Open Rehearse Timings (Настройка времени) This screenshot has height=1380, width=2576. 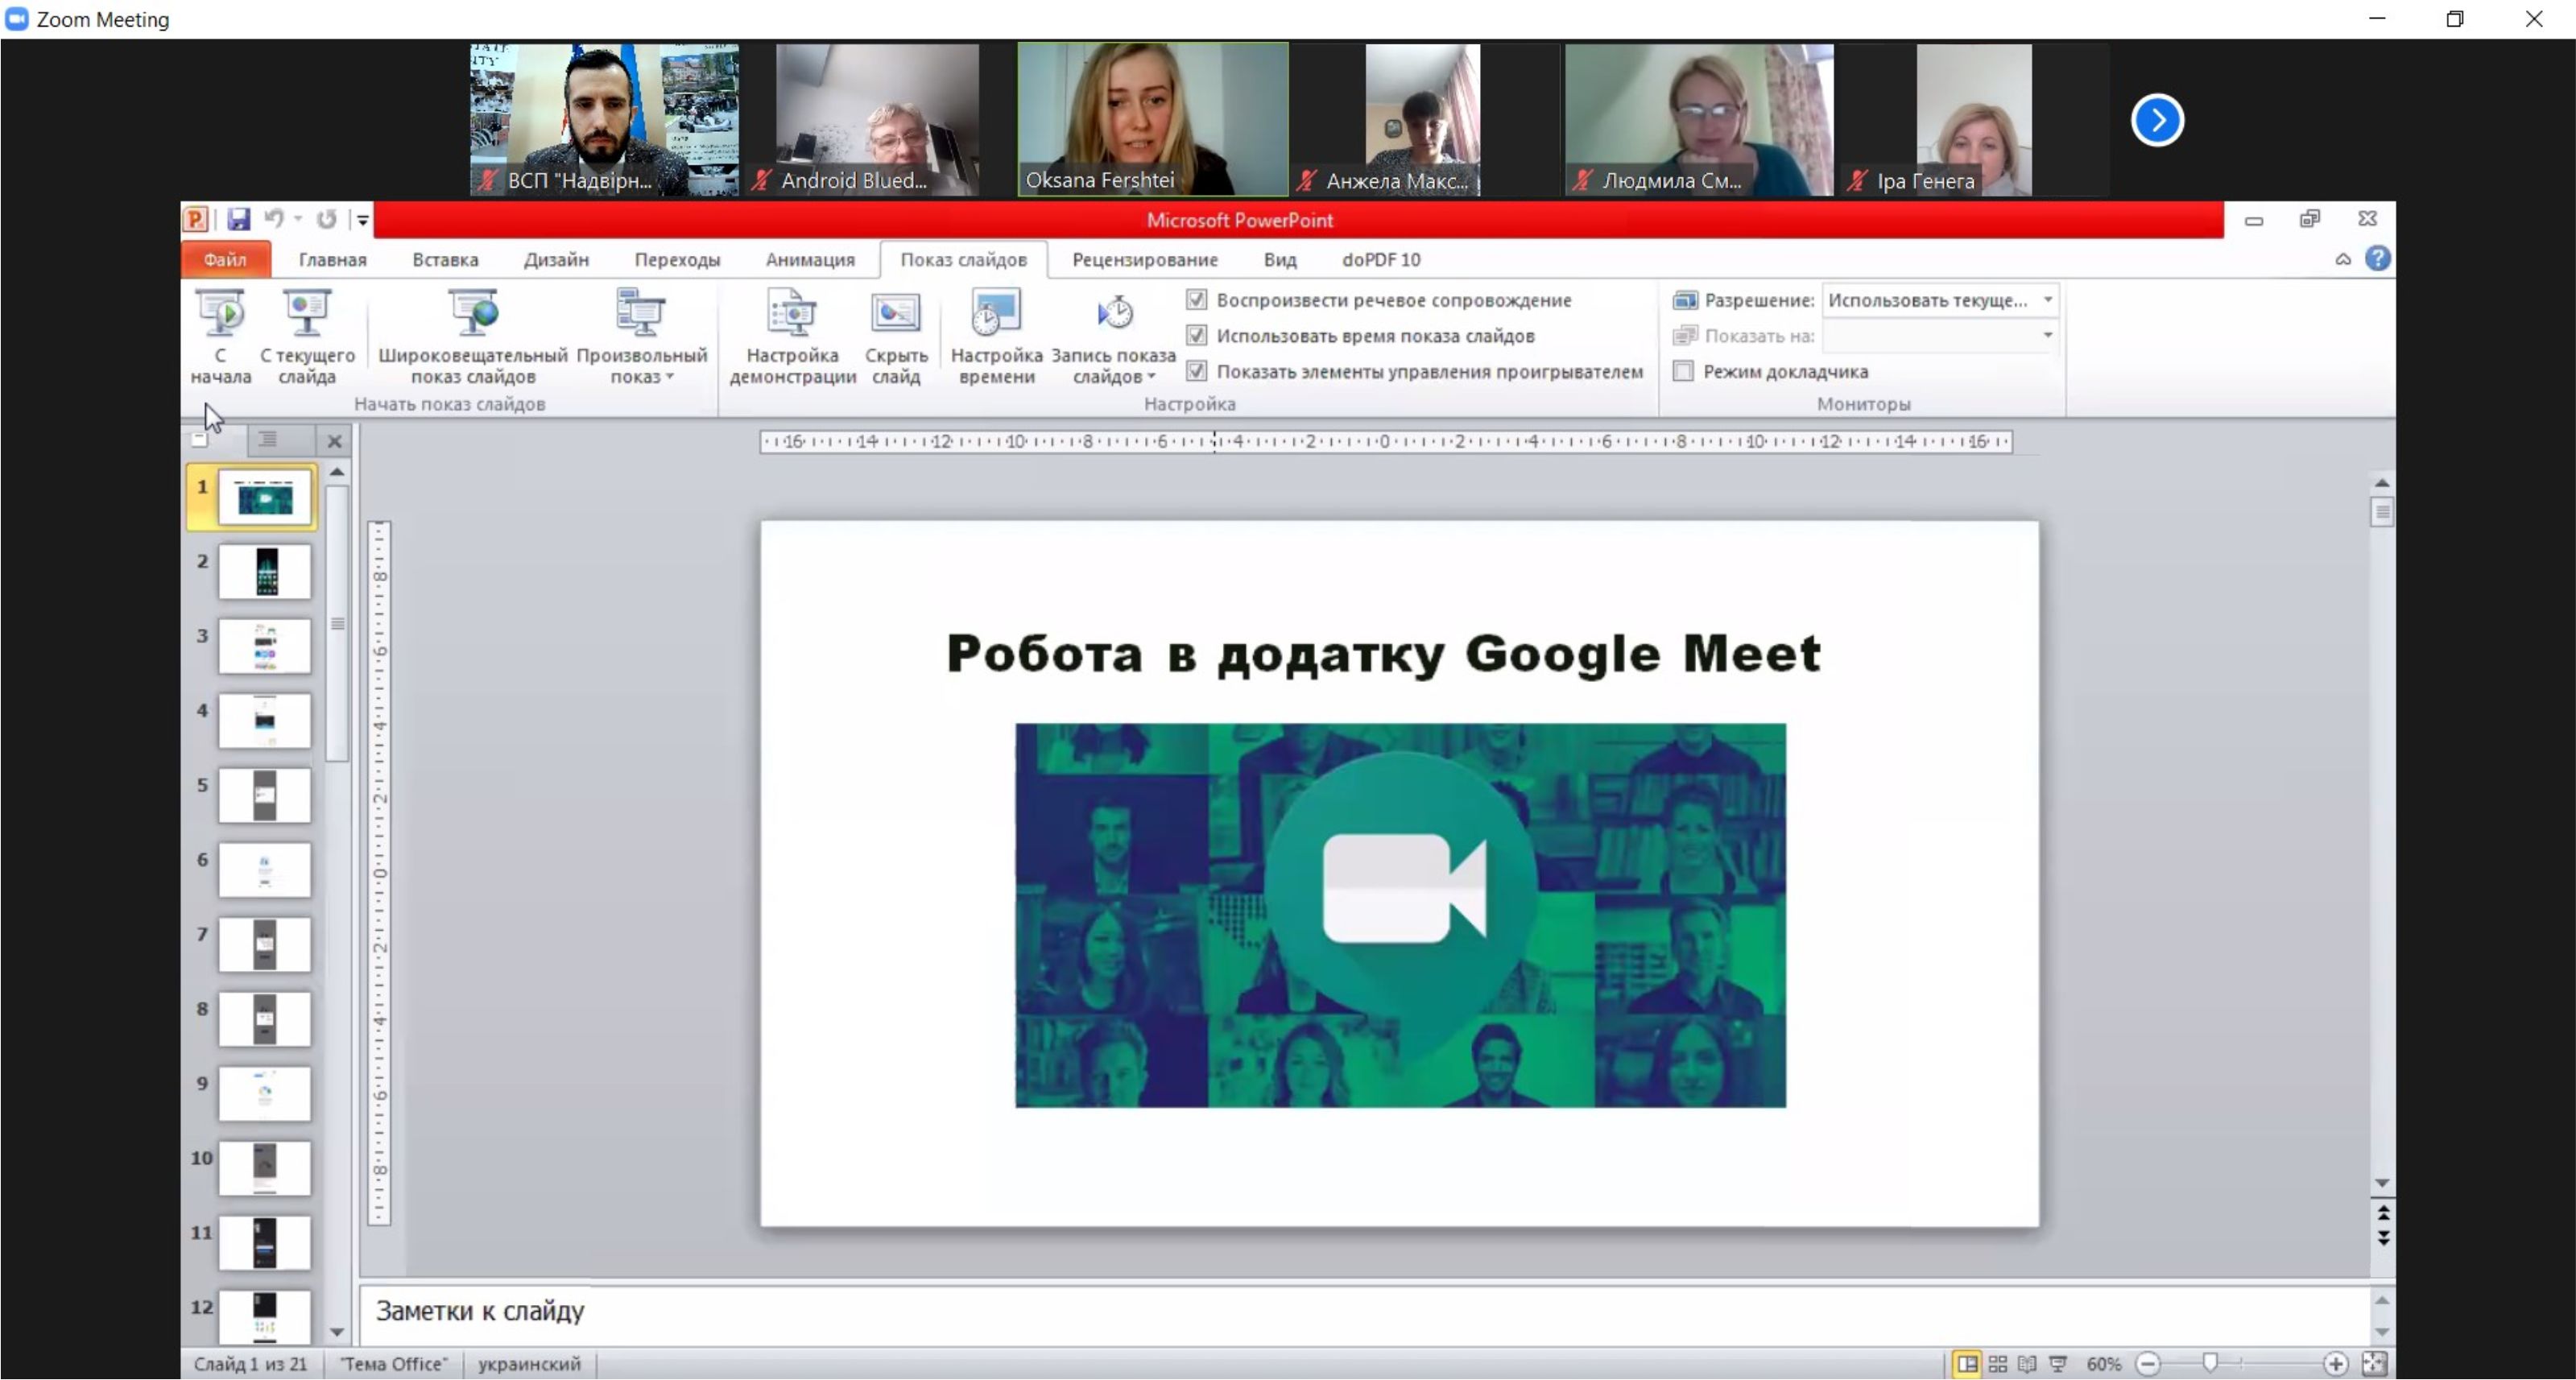(996, 336)
